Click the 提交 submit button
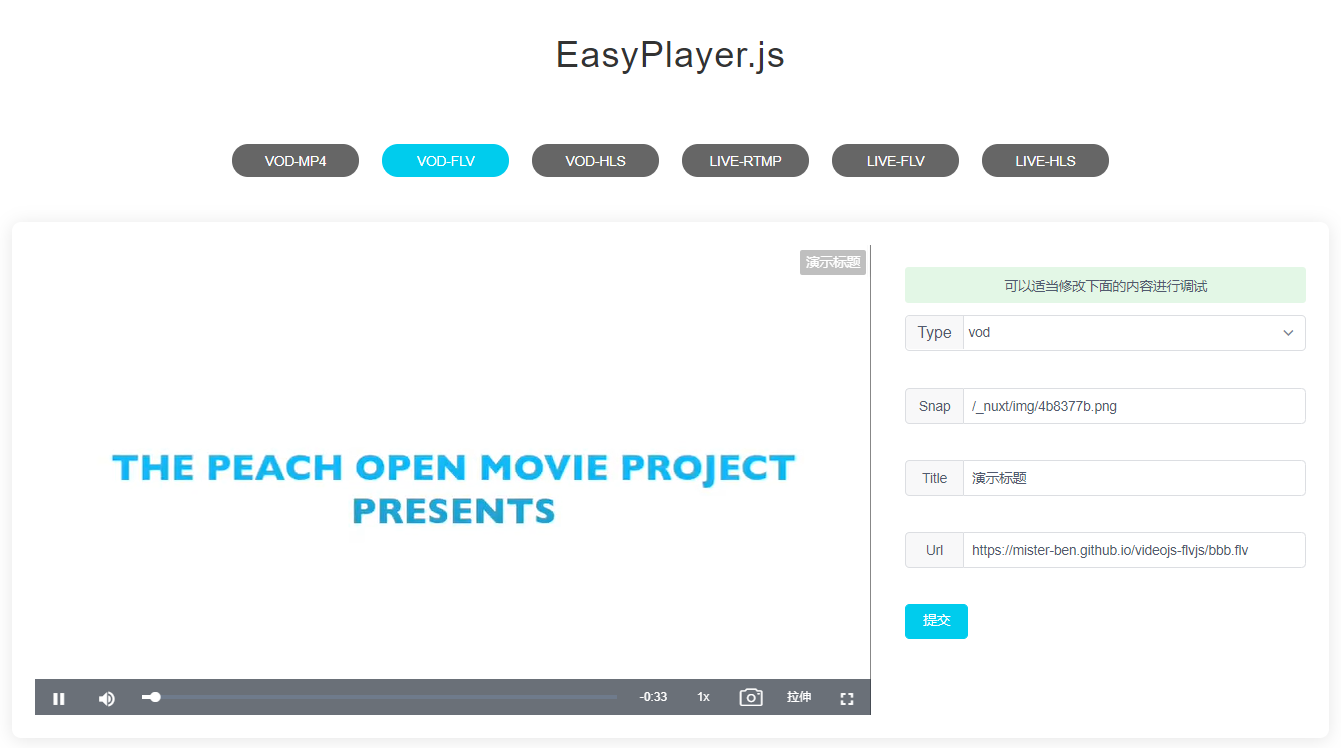 (x=936, y=621)
